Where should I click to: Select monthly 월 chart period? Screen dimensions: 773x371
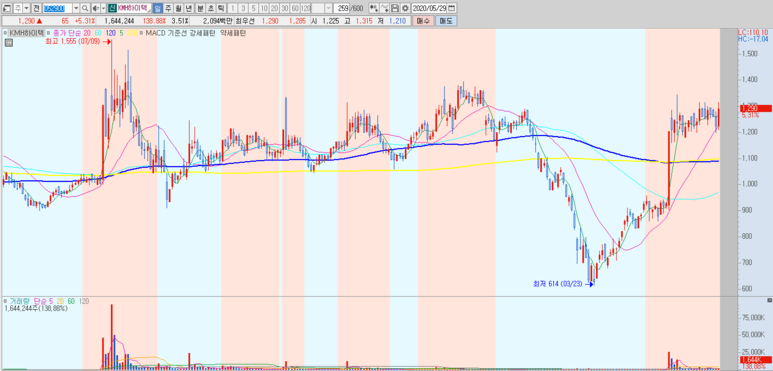pyautogui.click(x=178, y=8)
